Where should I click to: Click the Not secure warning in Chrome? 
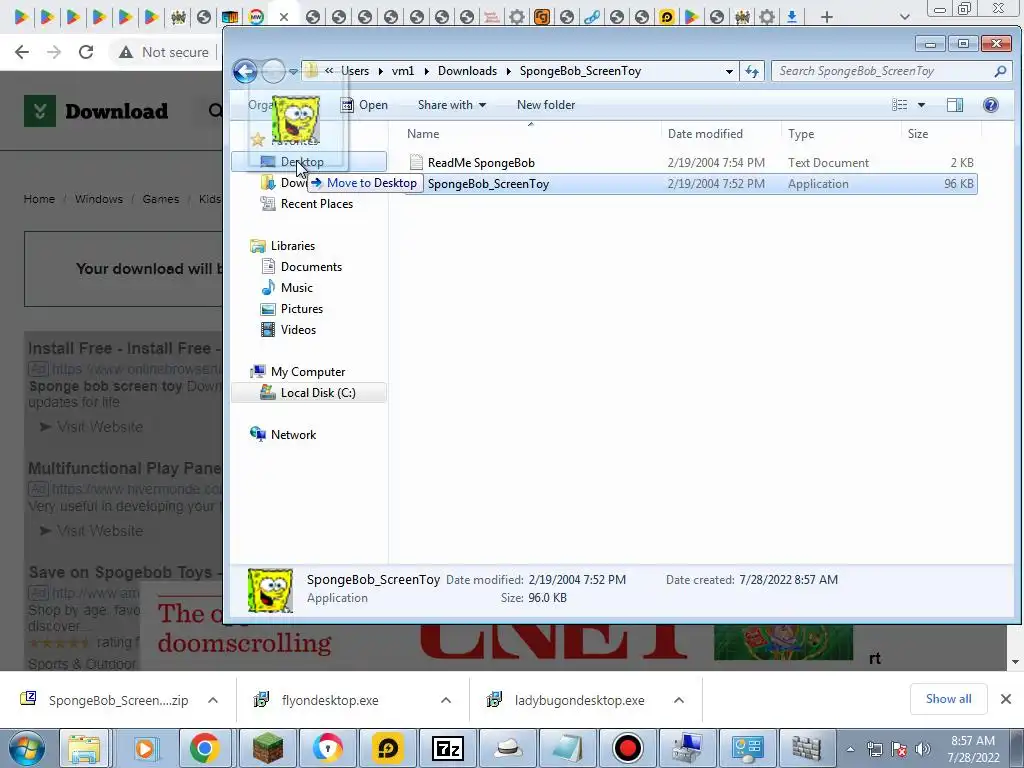click(x=164, y=52)
